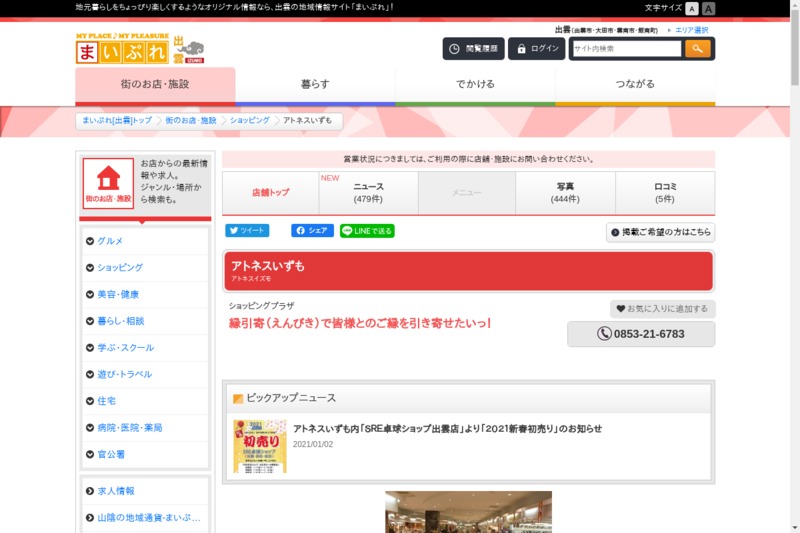This screenshot has width=800, height=533.
Task: Click the ログイン login lock button
Action: (x=537, y=49)
